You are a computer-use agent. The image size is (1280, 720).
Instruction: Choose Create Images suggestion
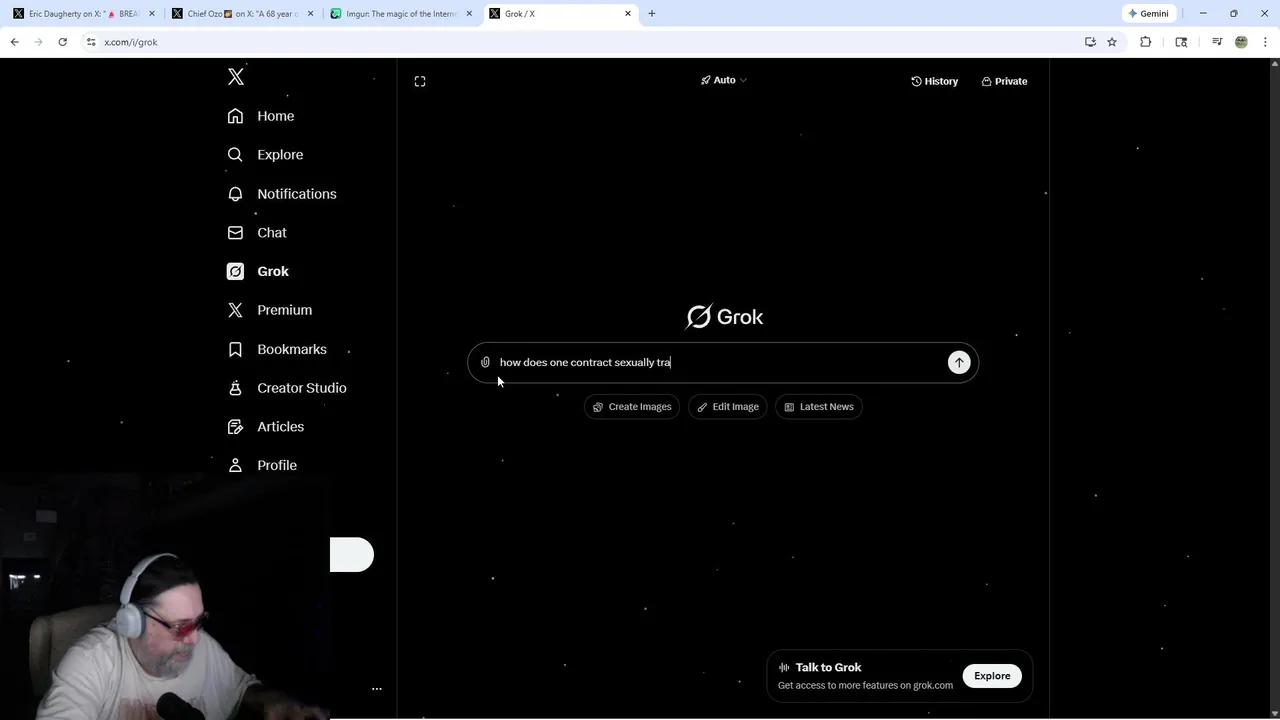pos(632,407)
